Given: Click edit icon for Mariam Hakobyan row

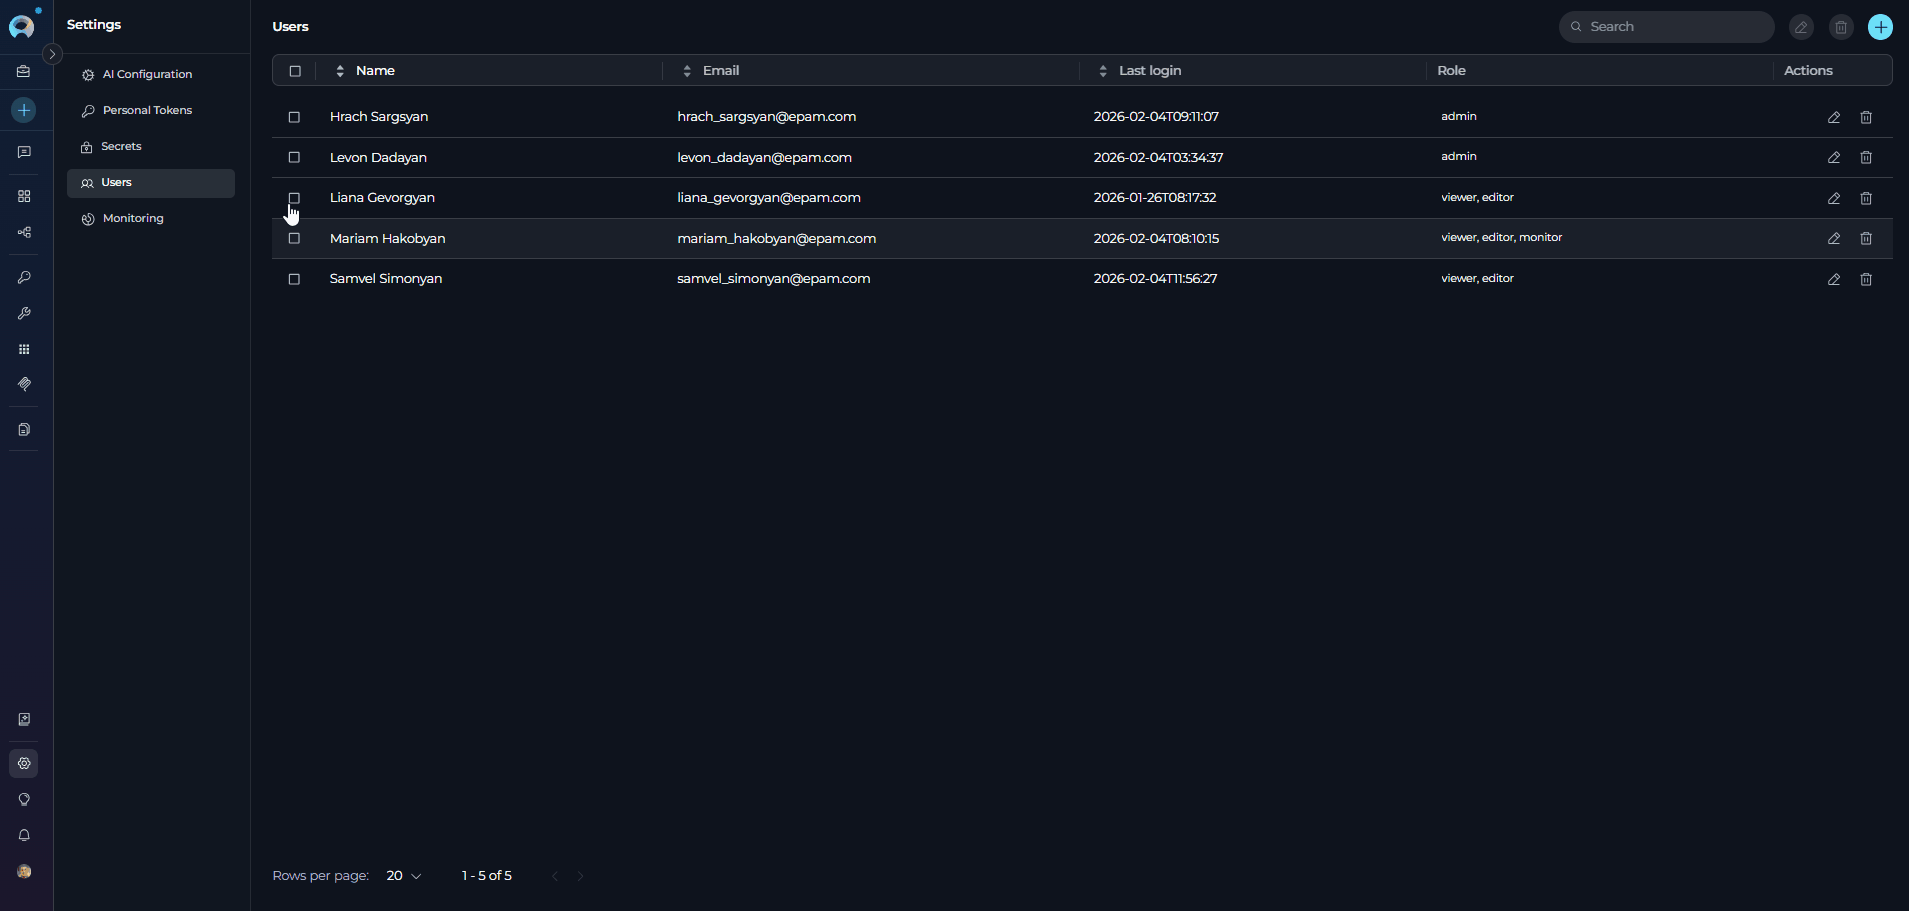Looking at the screenshot, I should [1833, 239].
